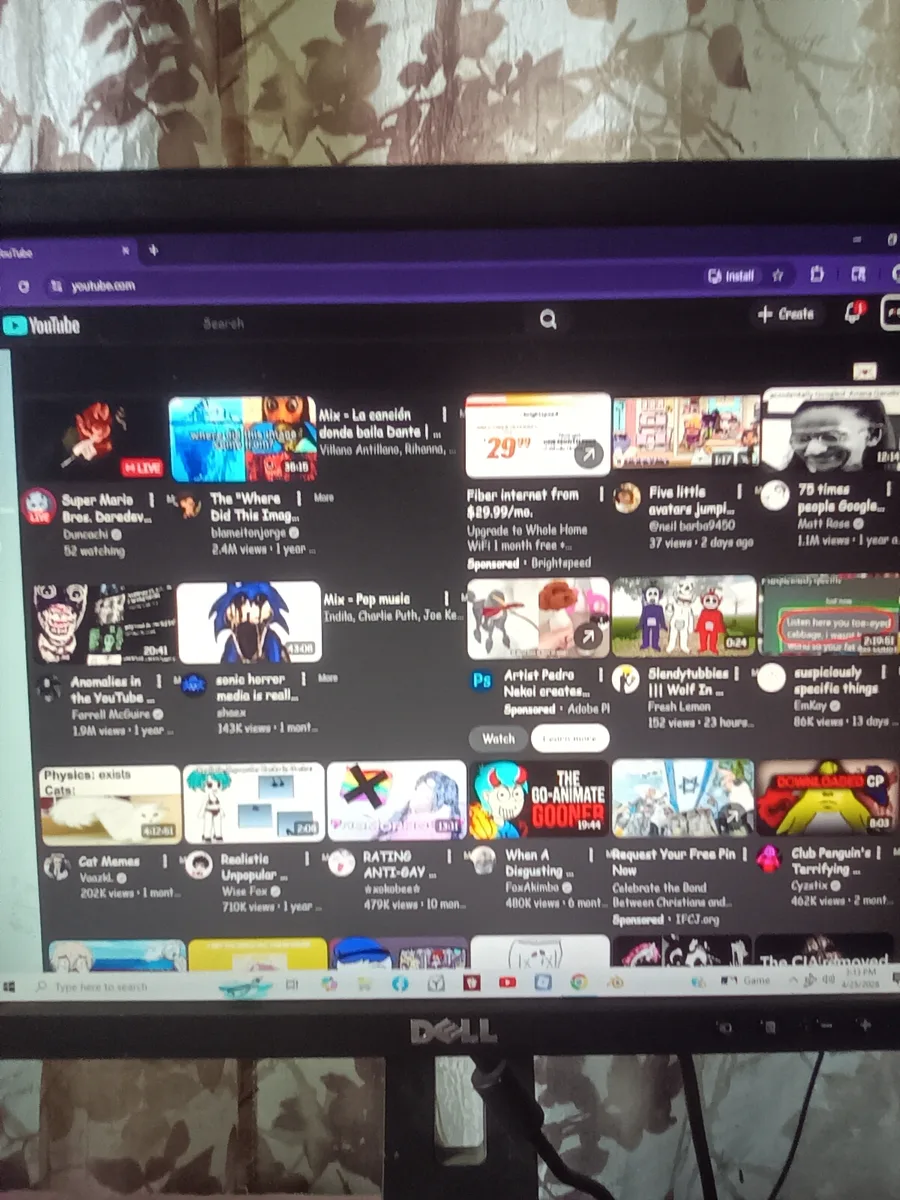The width and height of the screenshot is (900, 1200).
Task: Open more options for Cat Memes video
Action: [x=163, y=861]
